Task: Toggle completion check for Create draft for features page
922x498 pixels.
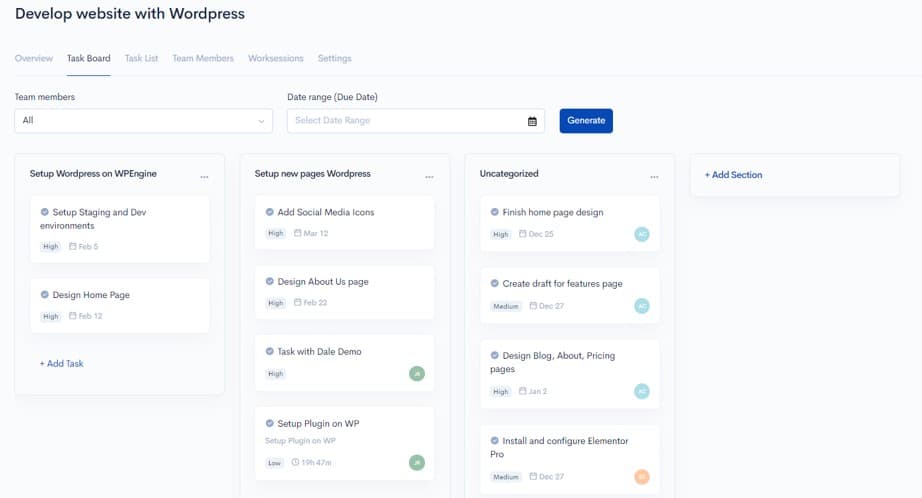Action: pyautogui.click(x=495, y=283)
